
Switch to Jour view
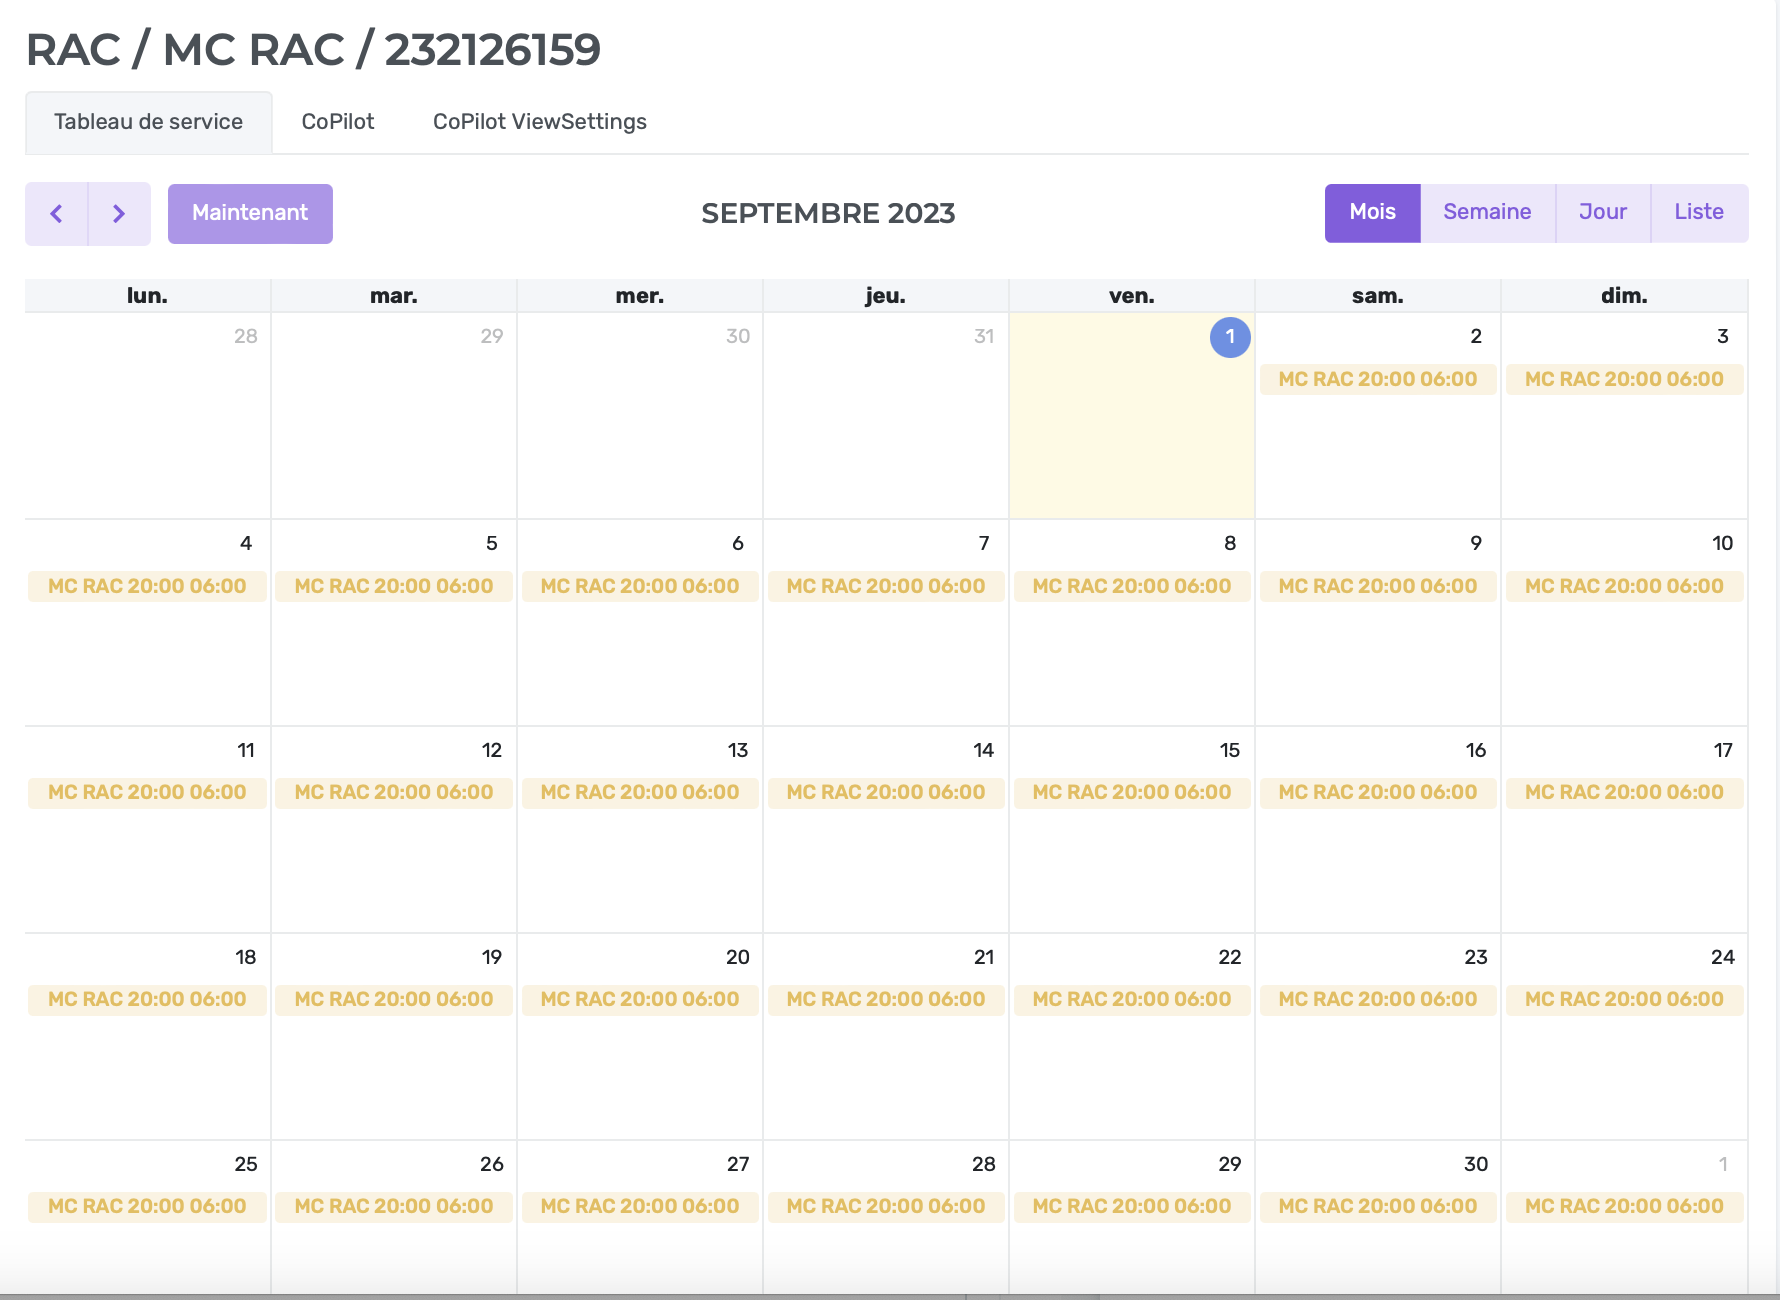click(x=1602, y=212)
